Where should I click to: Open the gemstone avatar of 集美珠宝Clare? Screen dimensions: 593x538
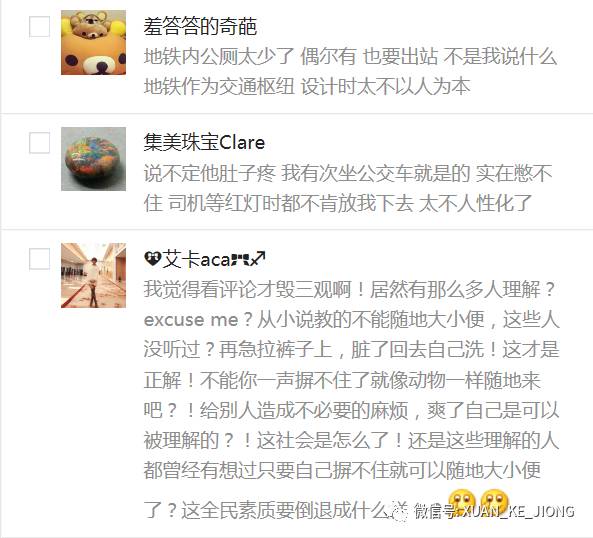tap(93, 159)
